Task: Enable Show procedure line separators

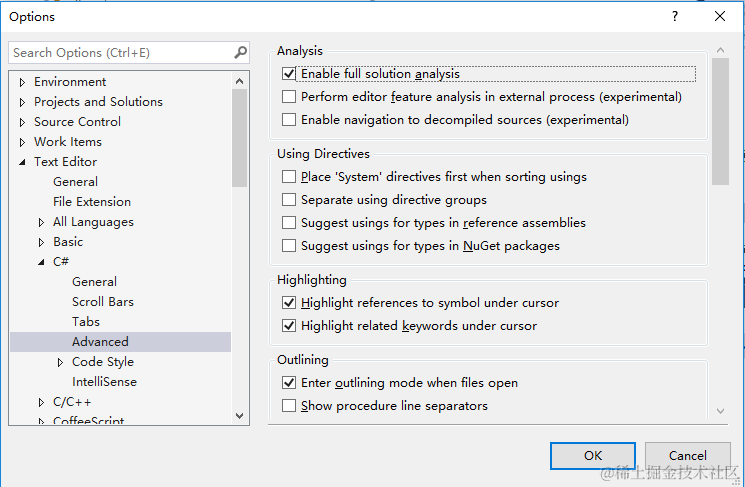Action: [x=289, y=406]
